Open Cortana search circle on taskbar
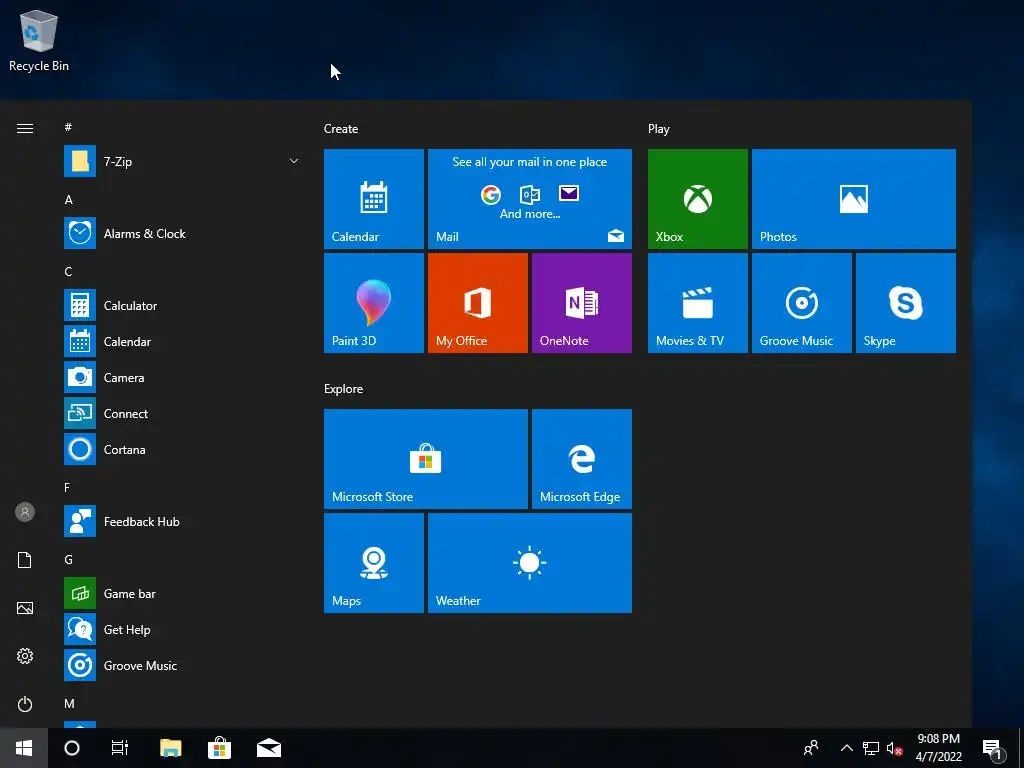The image size is (1024, 768). (72, 748)
